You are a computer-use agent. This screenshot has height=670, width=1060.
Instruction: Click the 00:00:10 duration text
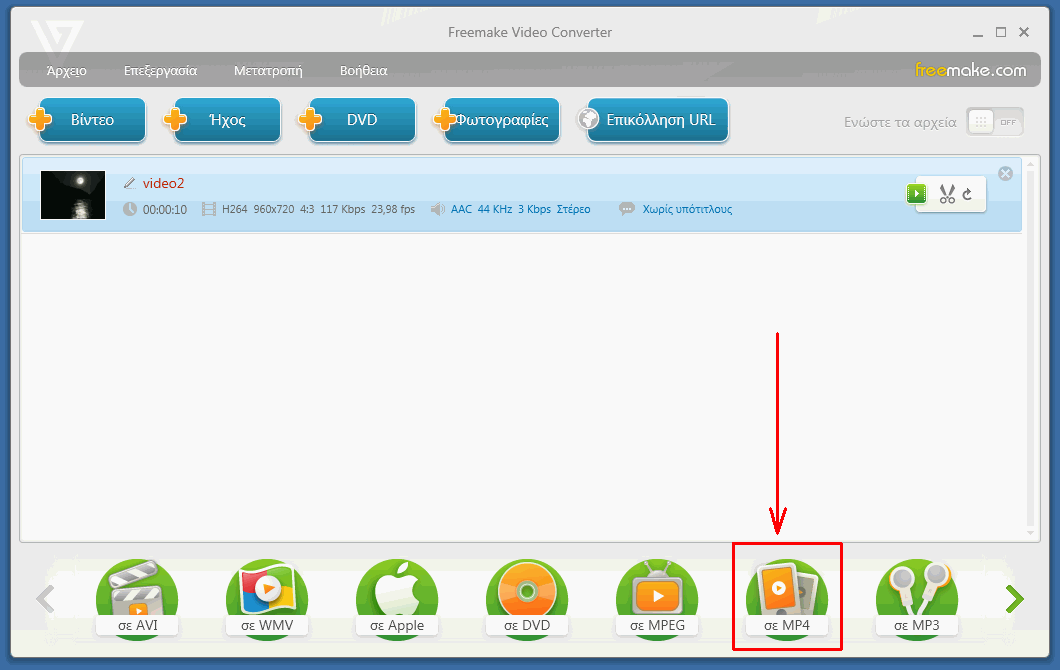pos(165,210)
